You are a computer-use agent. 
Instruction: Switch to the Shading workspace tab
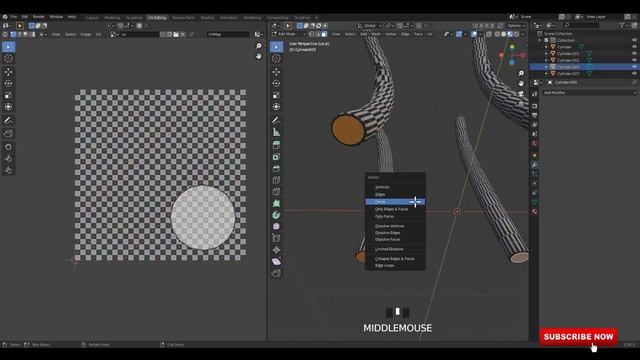(207, 18)
